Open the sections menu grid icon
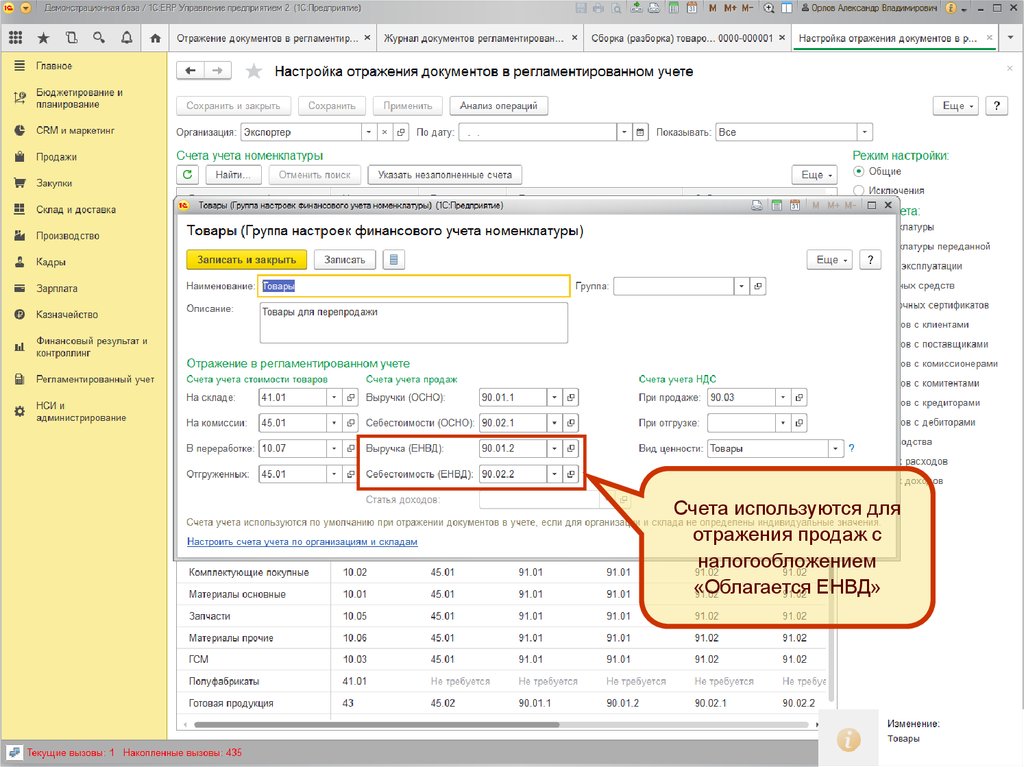The height and width of the screenshot is (767, 1024). coord(15,39)
